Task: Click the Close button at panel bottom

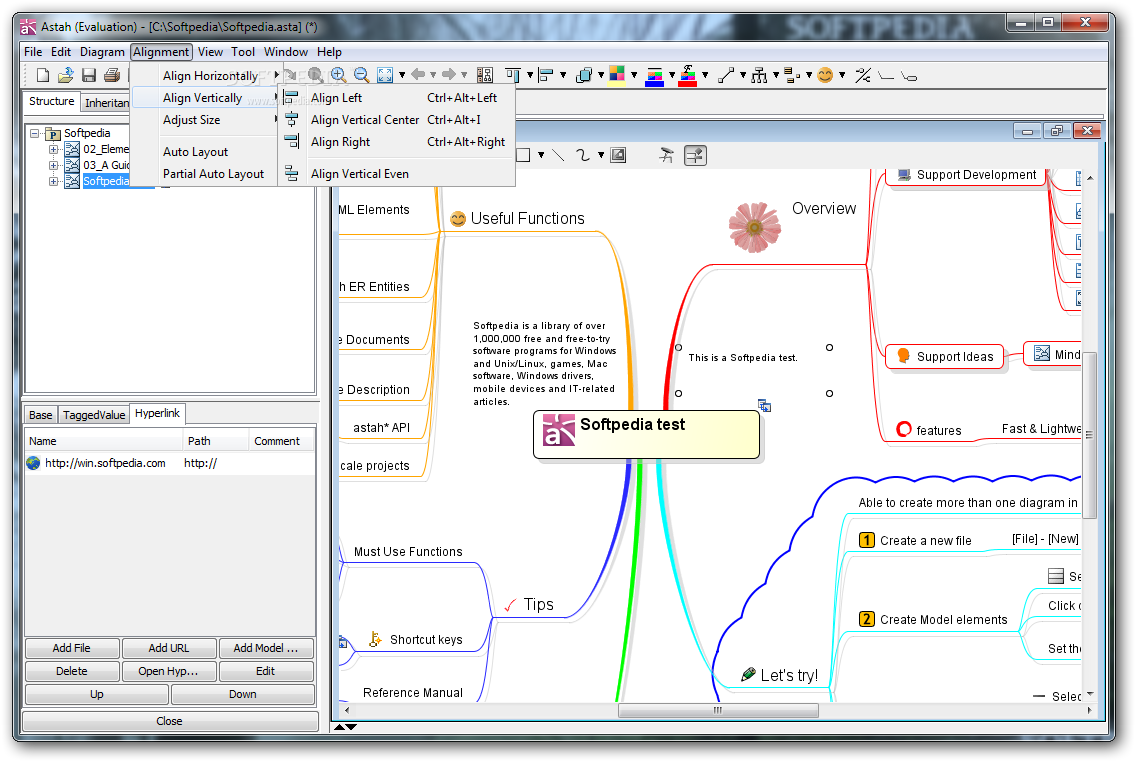Action: 170,721
